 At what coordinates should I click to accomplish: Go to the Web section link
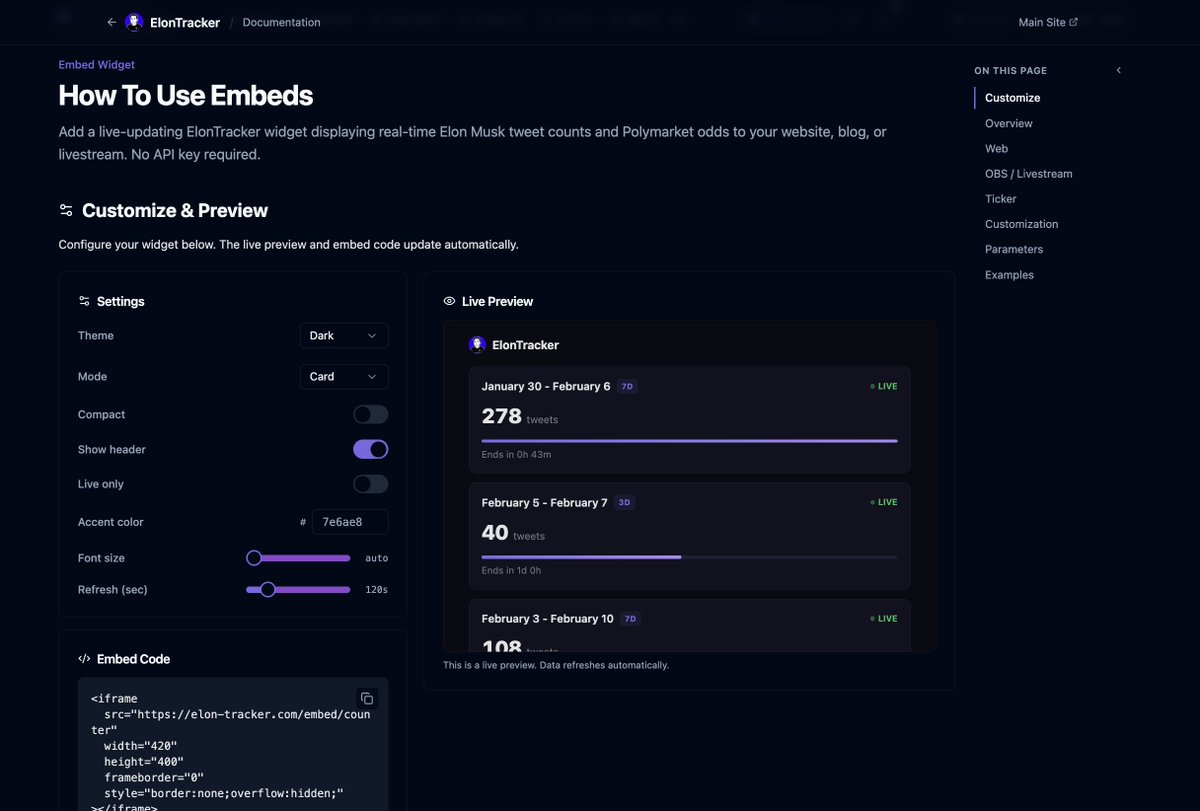point(996,149)
